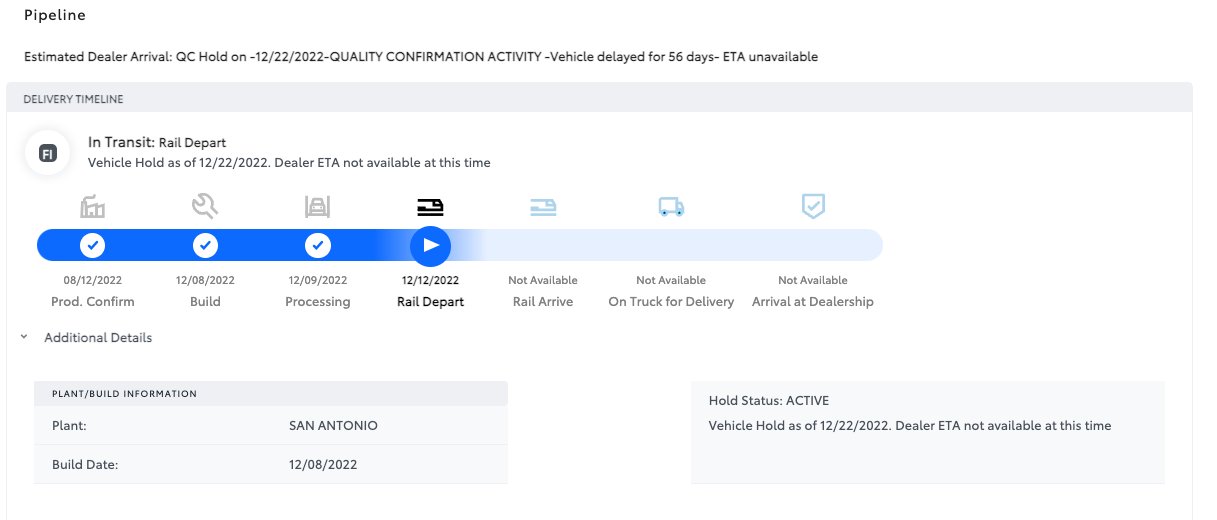Viewport: 1217px width, 520px height.
Task: Click the Additional Details label
Action: tap(98, 338)
